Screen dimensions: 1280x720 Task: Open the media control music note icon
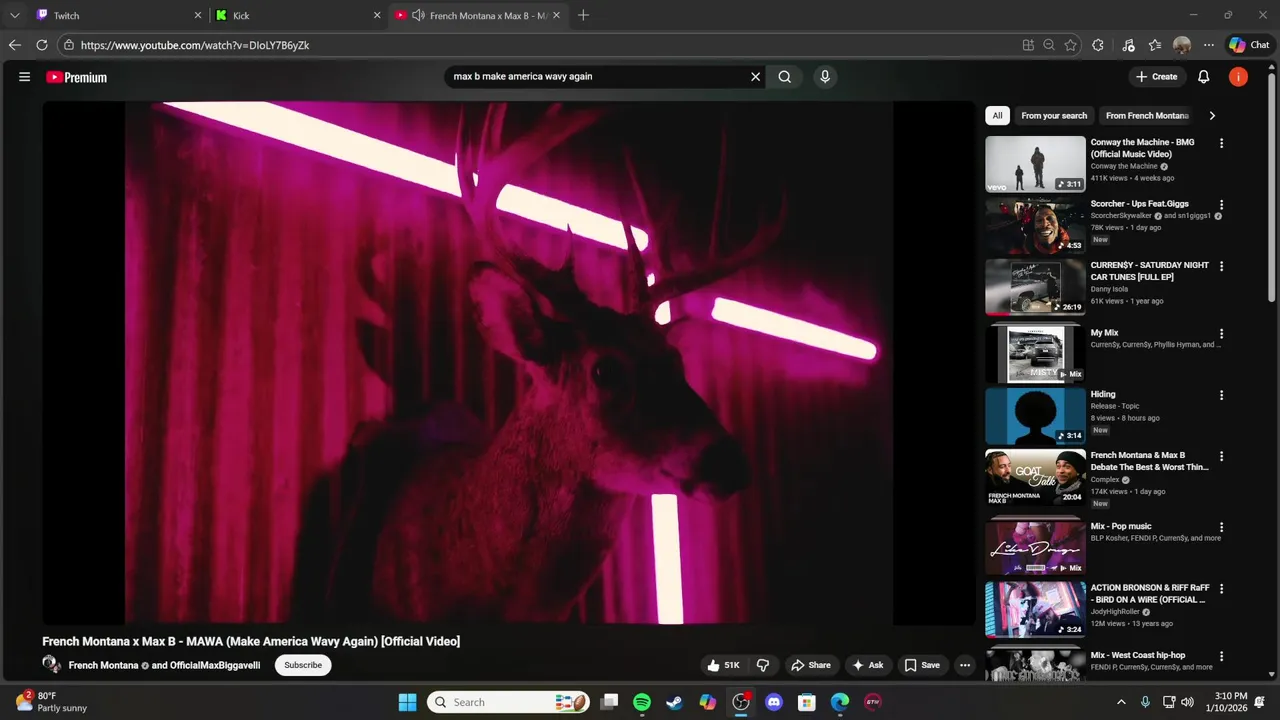click(1128, 45)
